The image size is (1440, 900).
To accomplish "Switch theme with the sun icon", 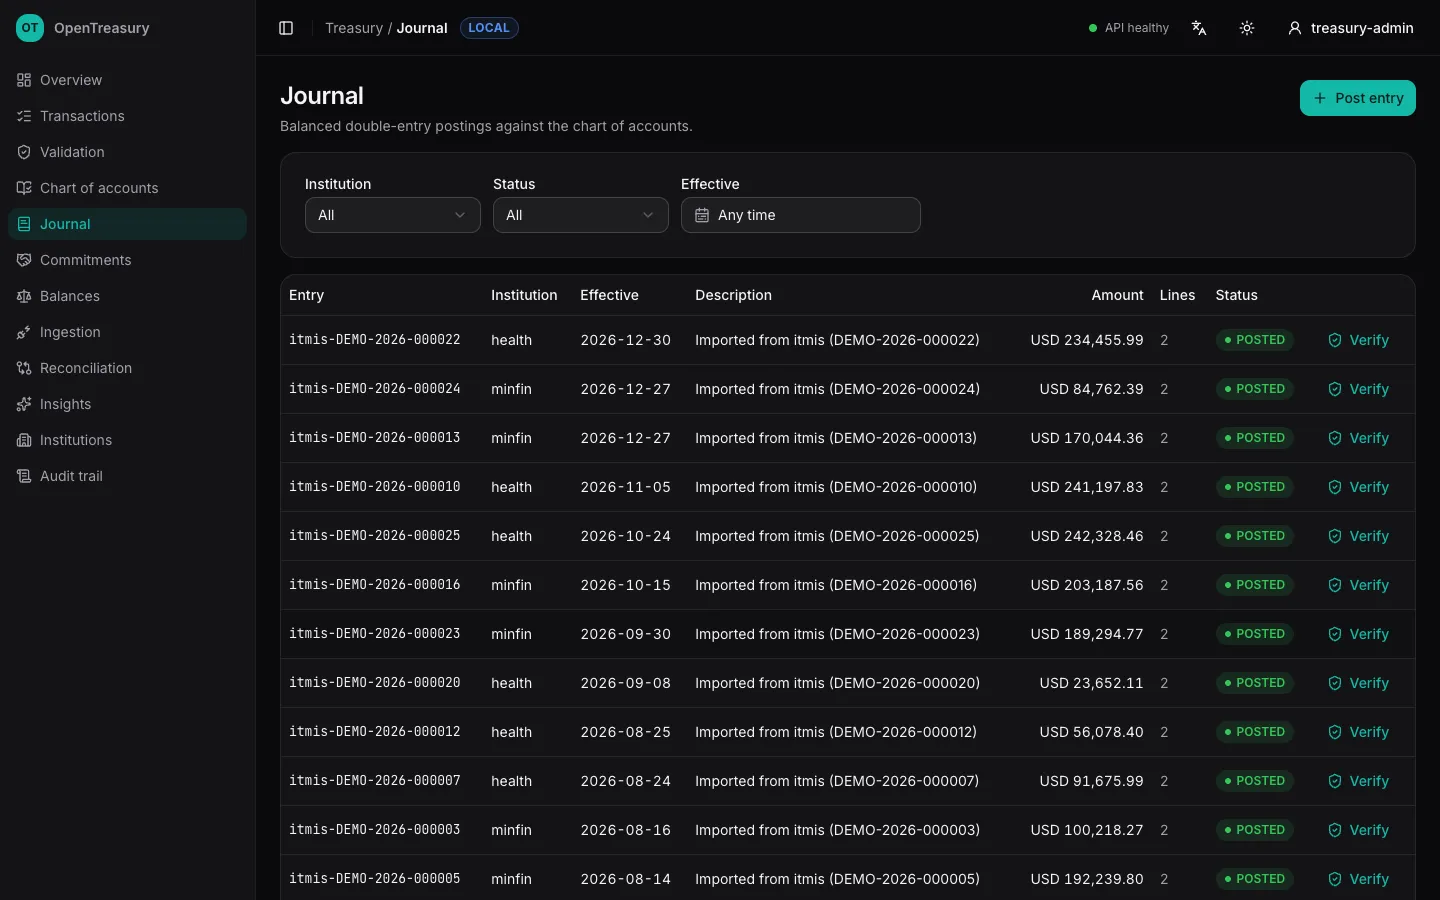I will 1247,28.
